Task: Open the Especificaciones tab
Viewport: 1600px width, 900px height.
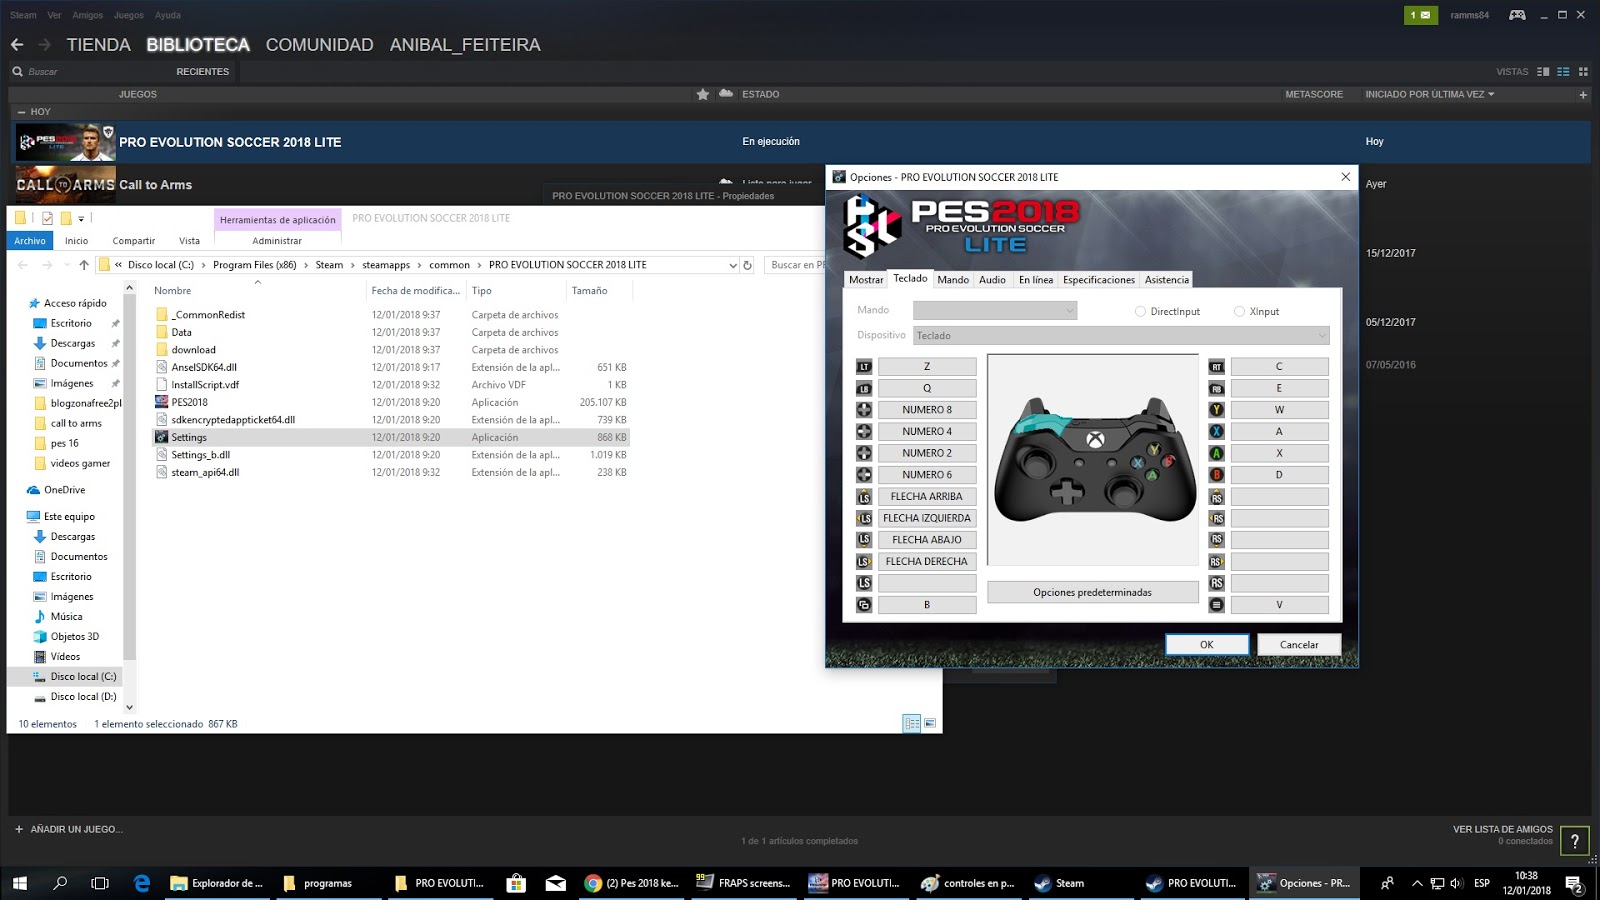Action: point(1099,280)
